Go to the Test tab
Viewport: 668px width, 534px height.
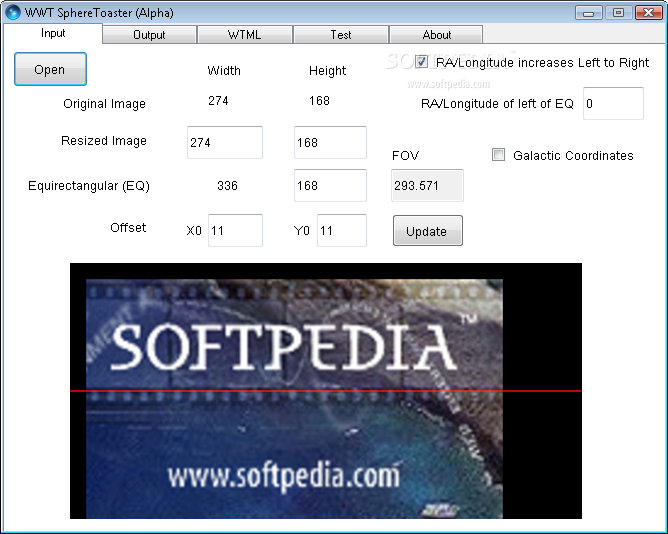tap(341, 35)
